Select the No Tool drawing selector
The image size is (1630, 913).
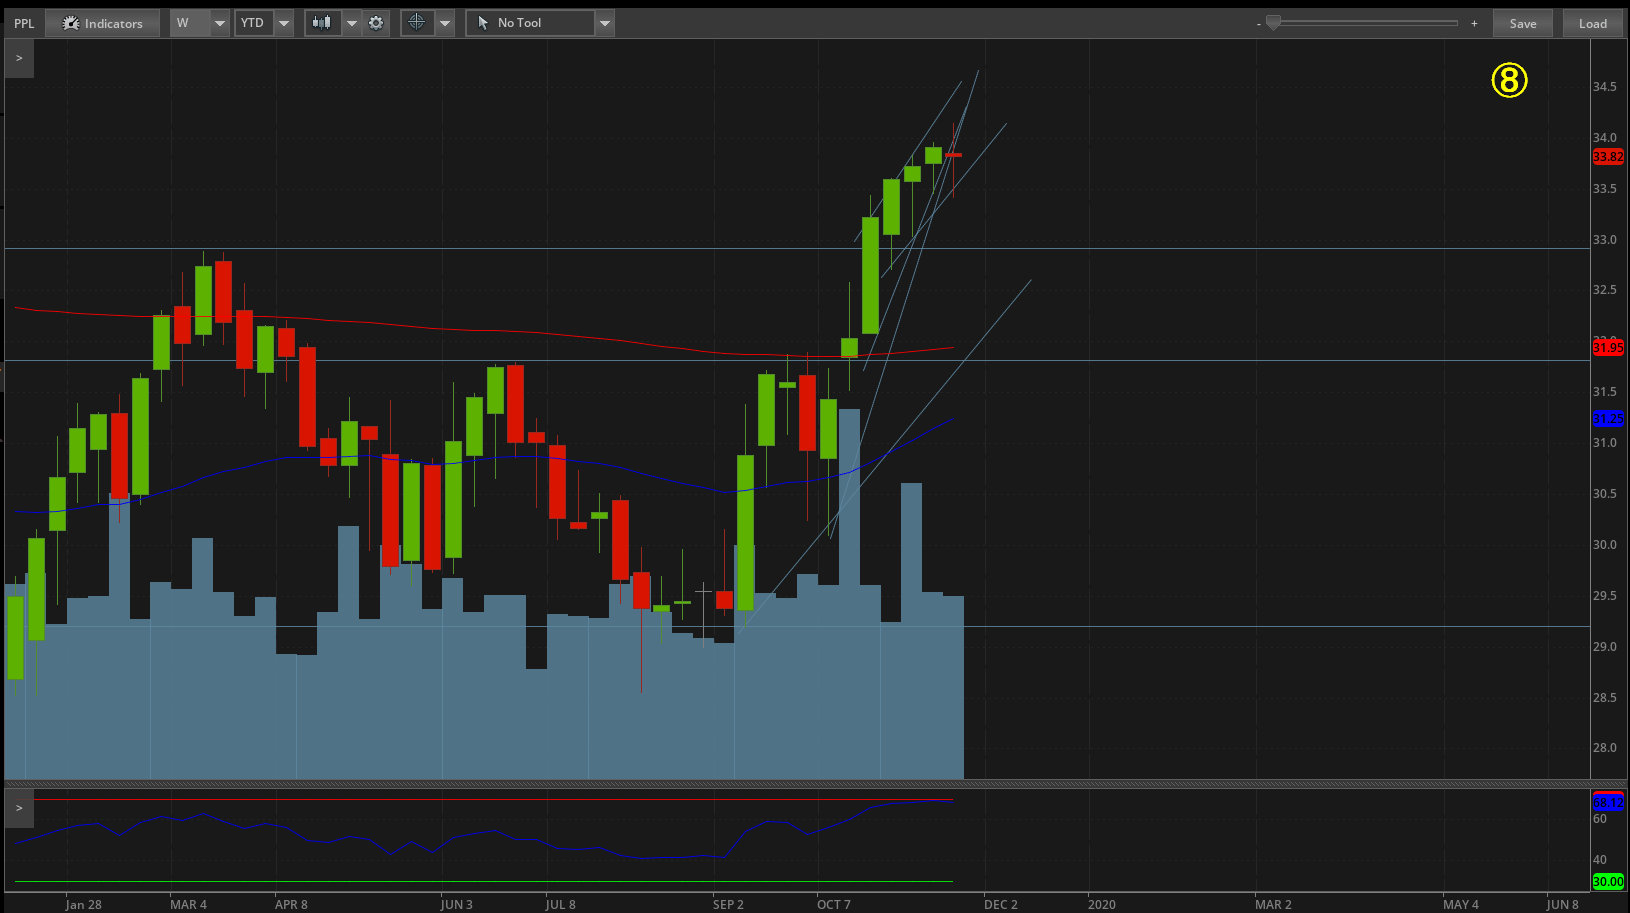click(x=531, y=23)
